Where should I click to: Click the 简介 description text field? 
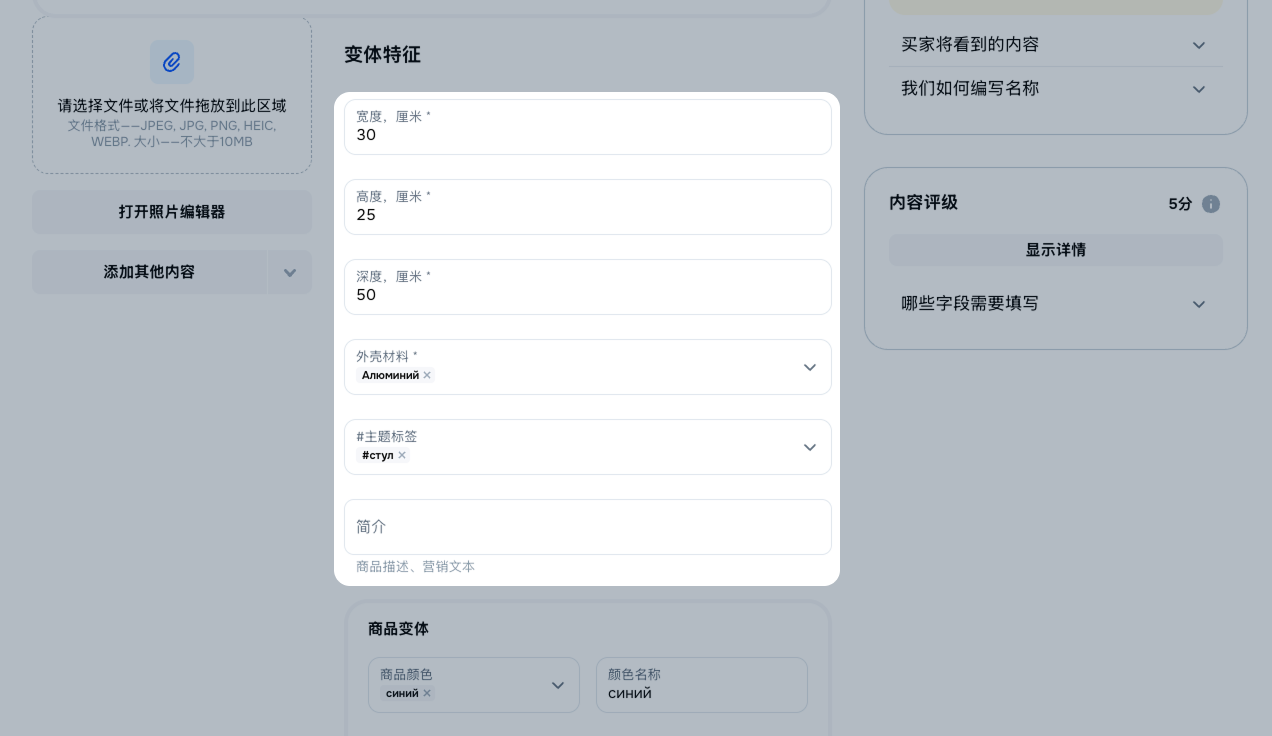[587, 527]
